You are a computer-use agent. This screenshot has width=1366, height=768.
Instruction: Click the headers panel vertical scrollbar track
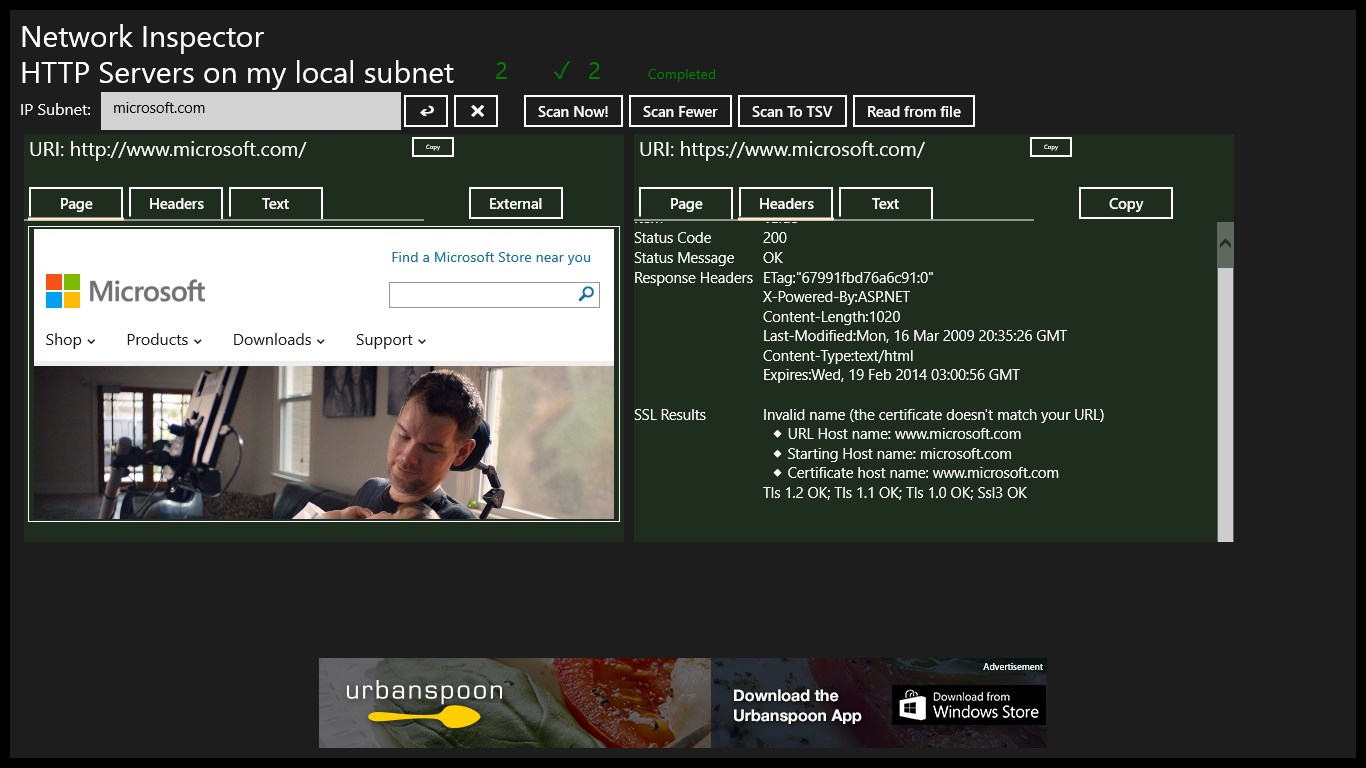[1225, 420]
